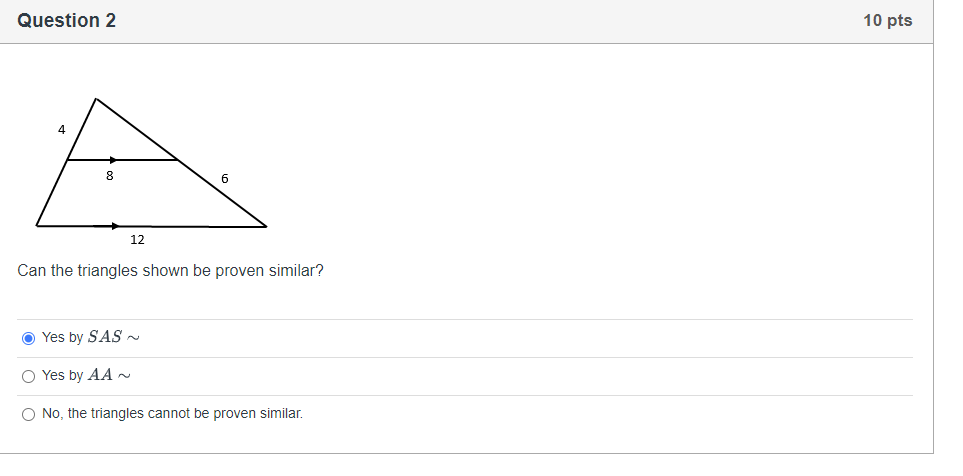The height and width of the screenshot is (476, 963).
Task: Click the triangle diagram image
Action: click(x=151, y=171)
